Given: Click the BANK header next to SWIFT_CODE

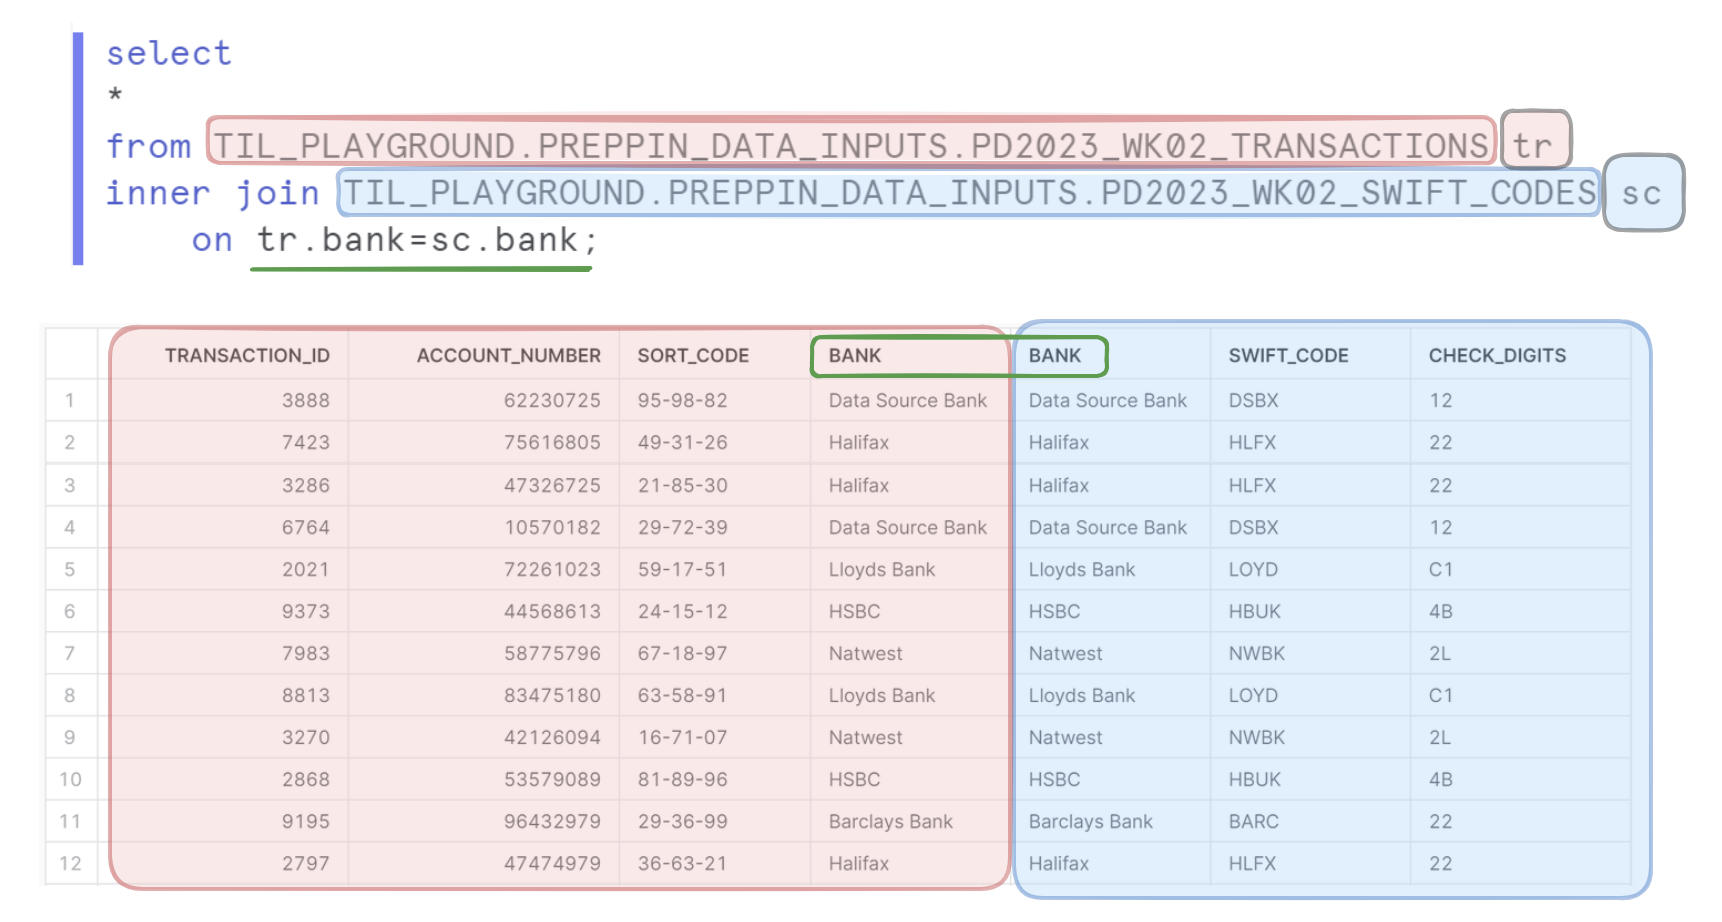Looking at the screenshot, I should tap(1055, 356).
